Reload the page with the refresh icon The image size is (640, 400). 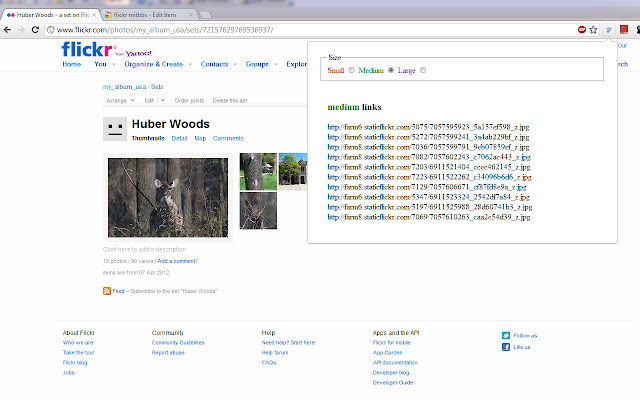point(35,30)
